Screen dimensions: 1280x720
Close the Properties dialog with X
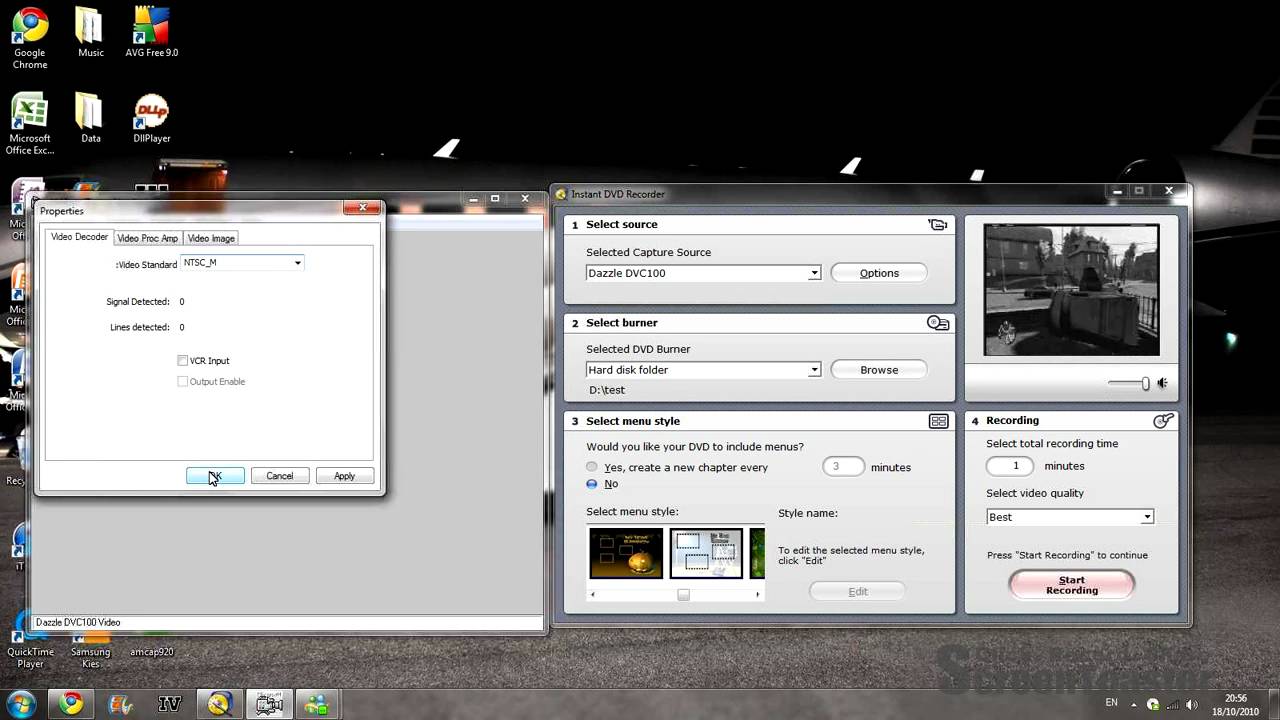362,207
